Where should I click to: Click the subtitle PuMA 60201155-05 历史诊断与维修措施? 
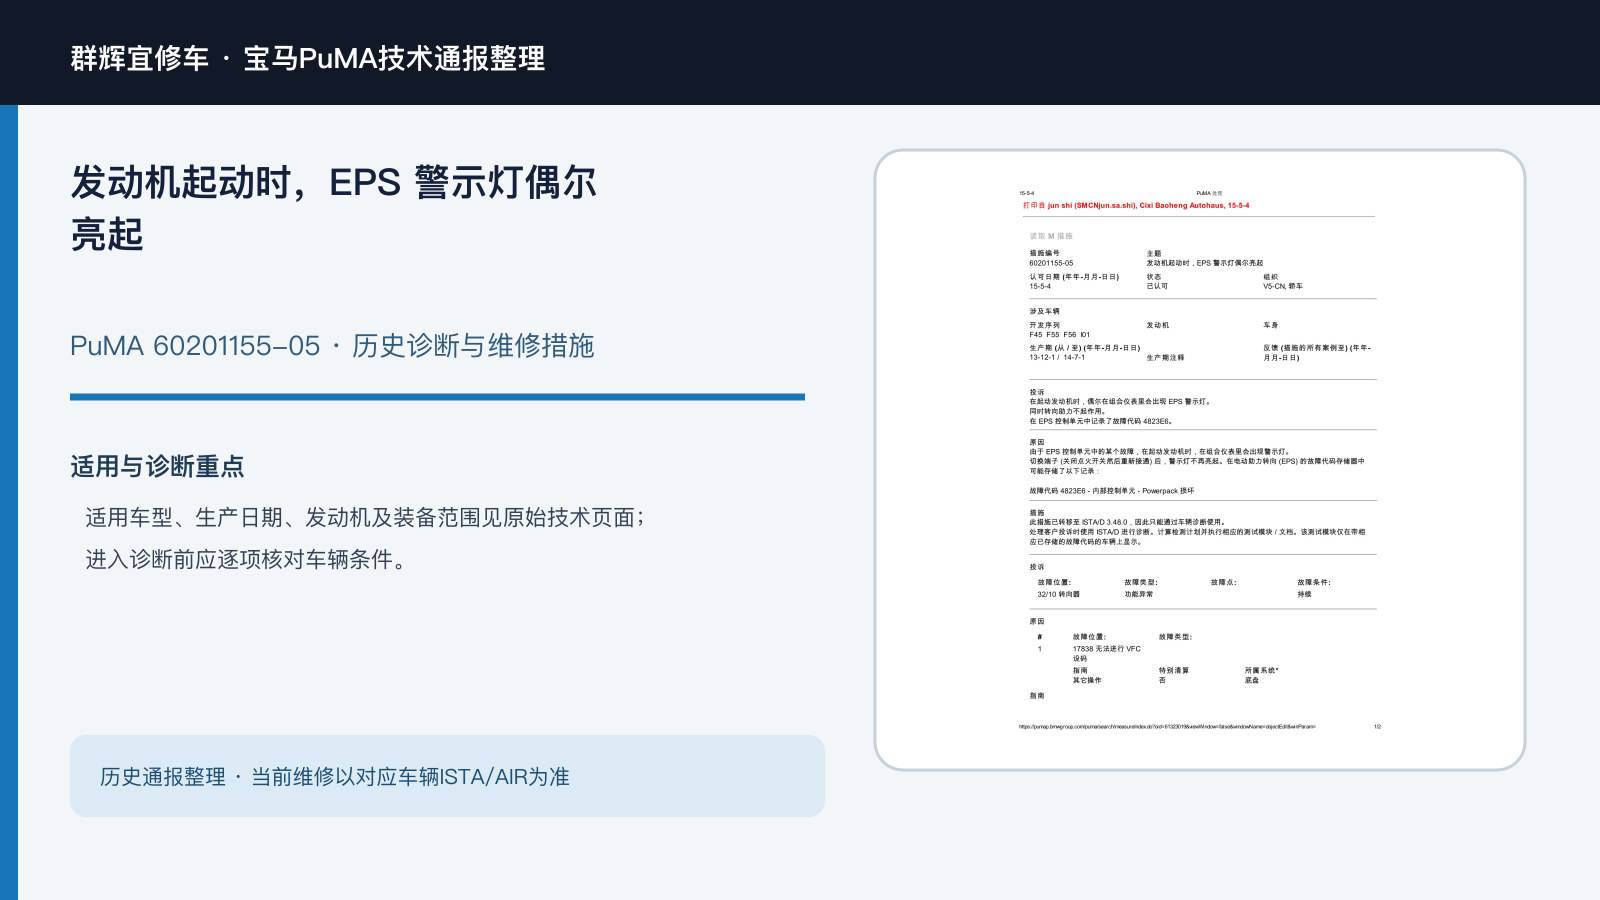pos(332,346)
